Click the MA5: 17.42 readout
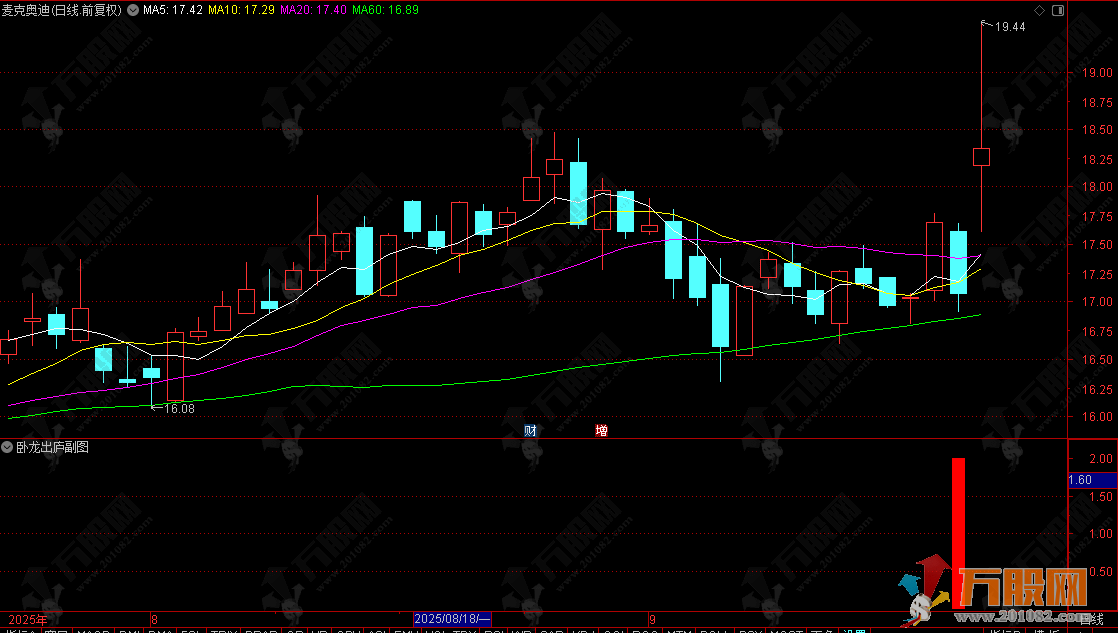The width and height of the screenshot is (1118, 633). point(173,10)
